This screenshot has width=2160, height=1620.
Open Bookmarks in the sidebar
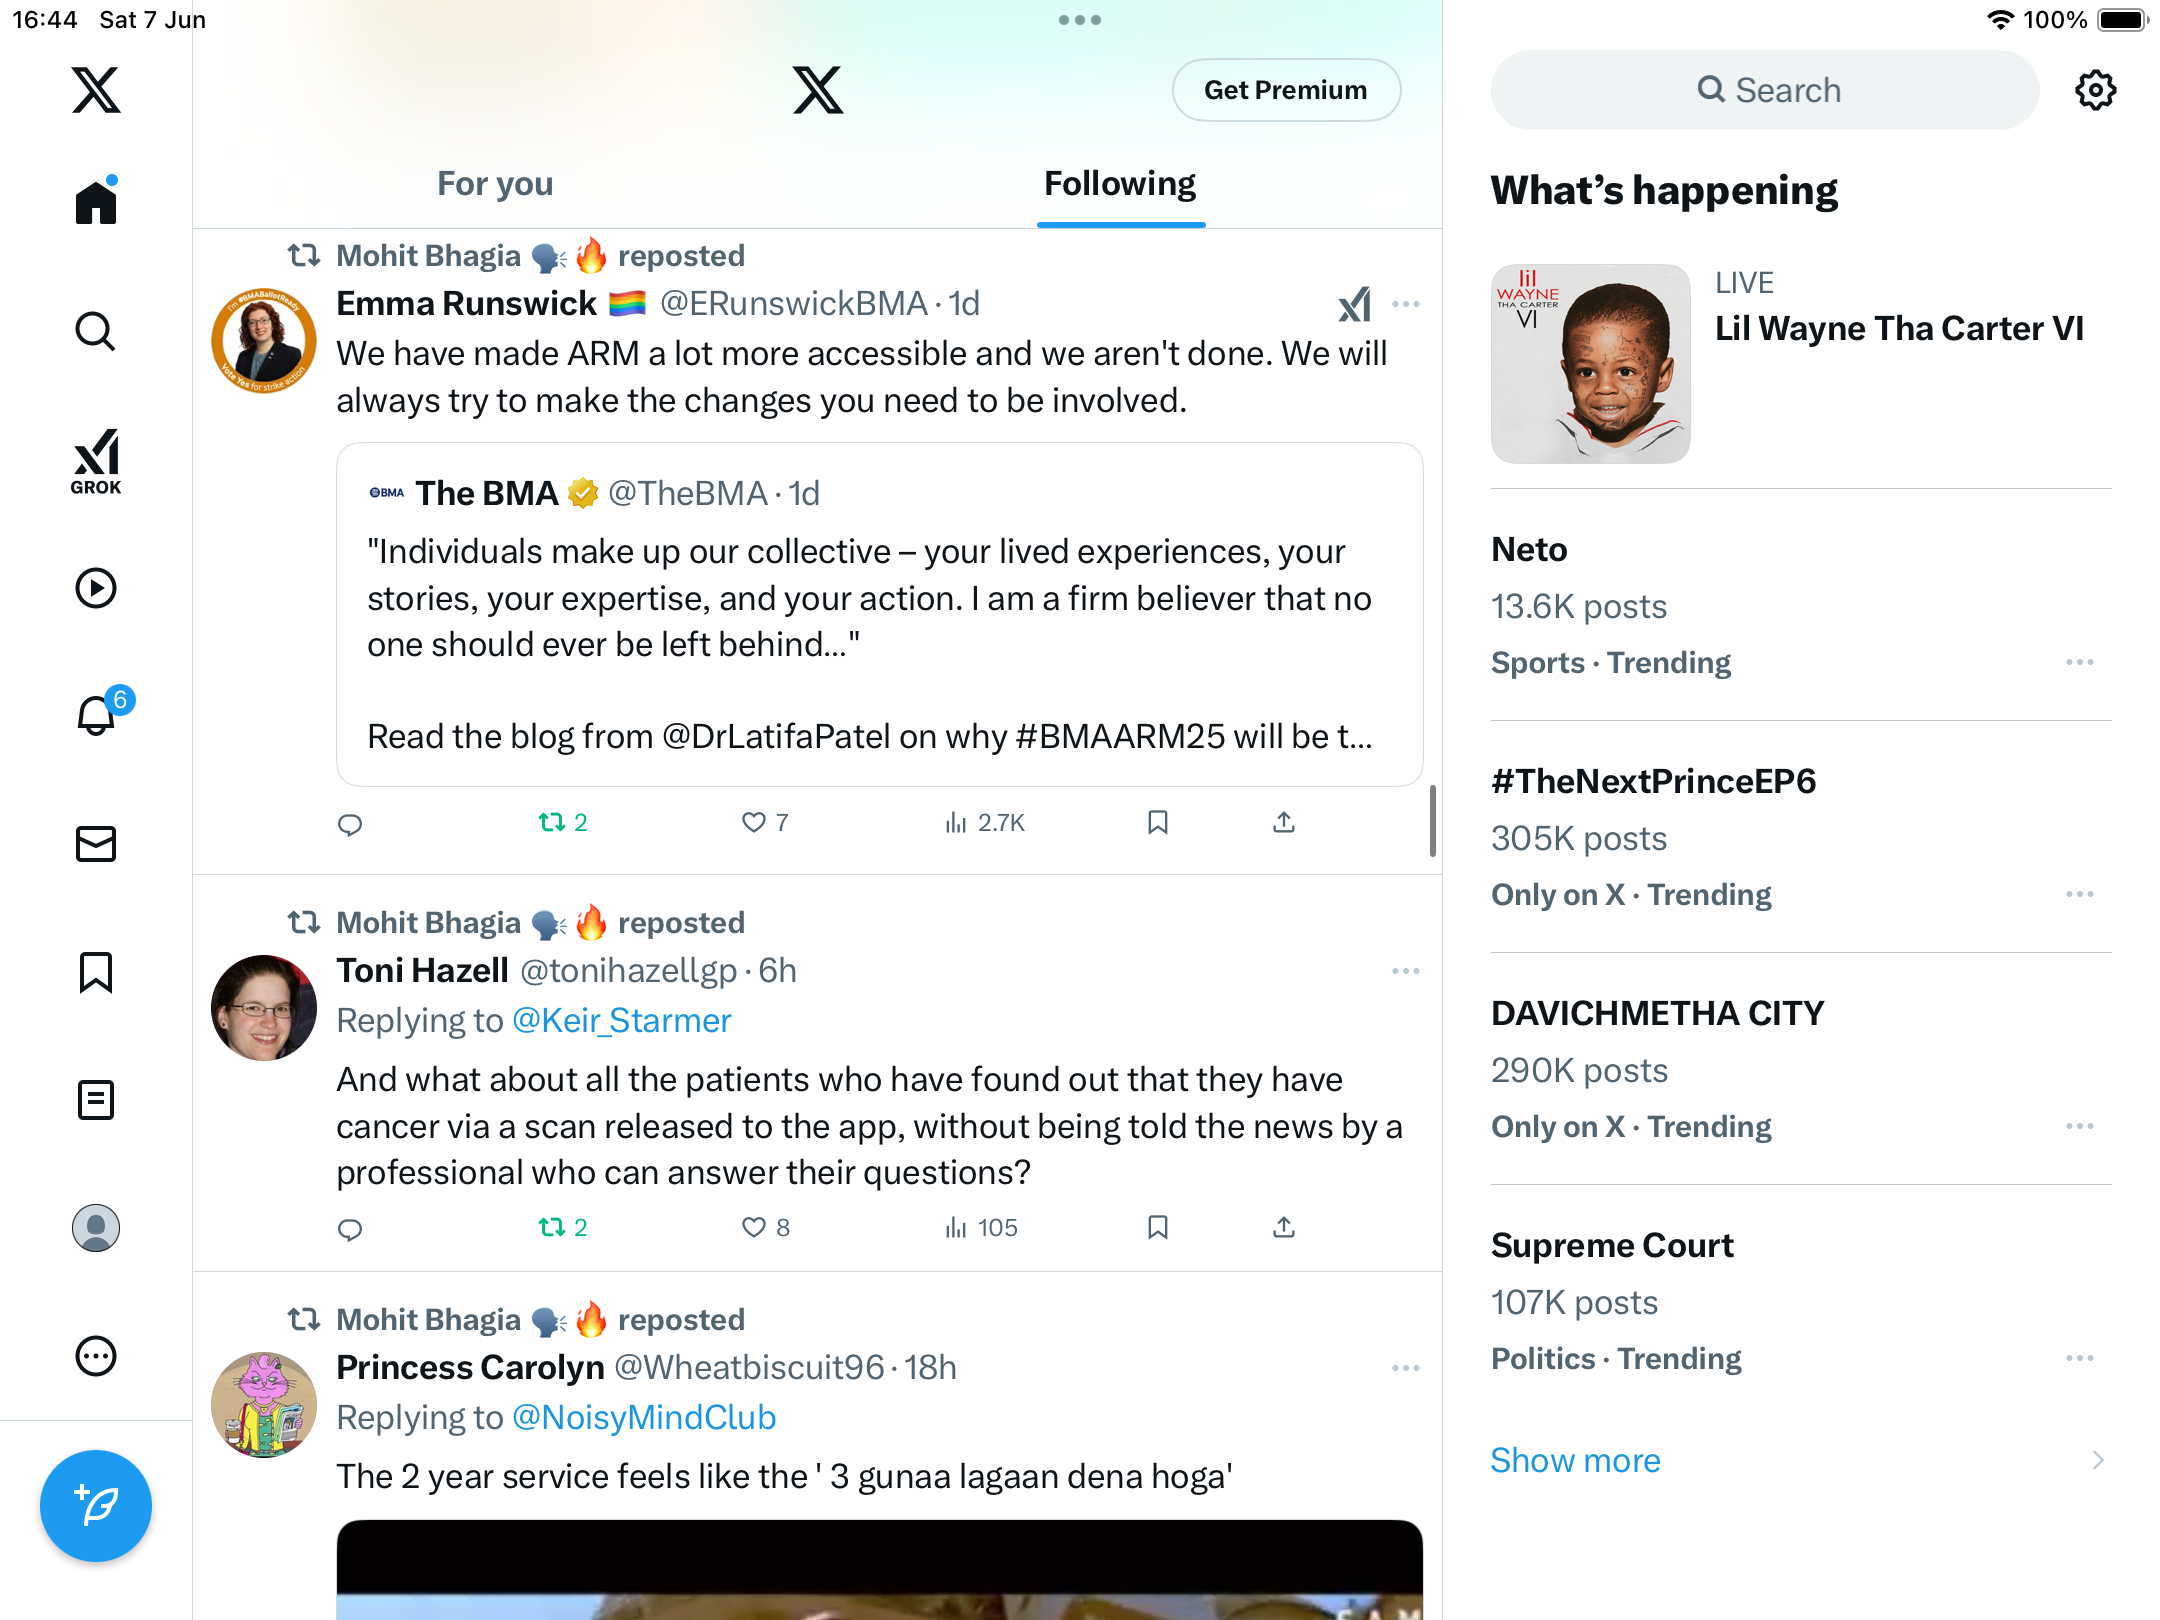pyautogui.click(x=96, y=972)
